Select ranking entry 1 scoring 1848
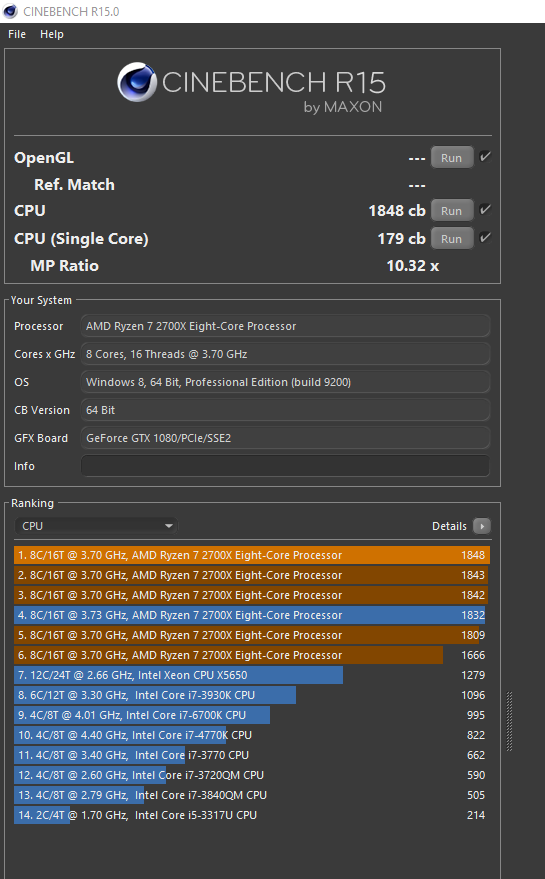The height and width of the screenshot is (879, 545). [252, 555]
